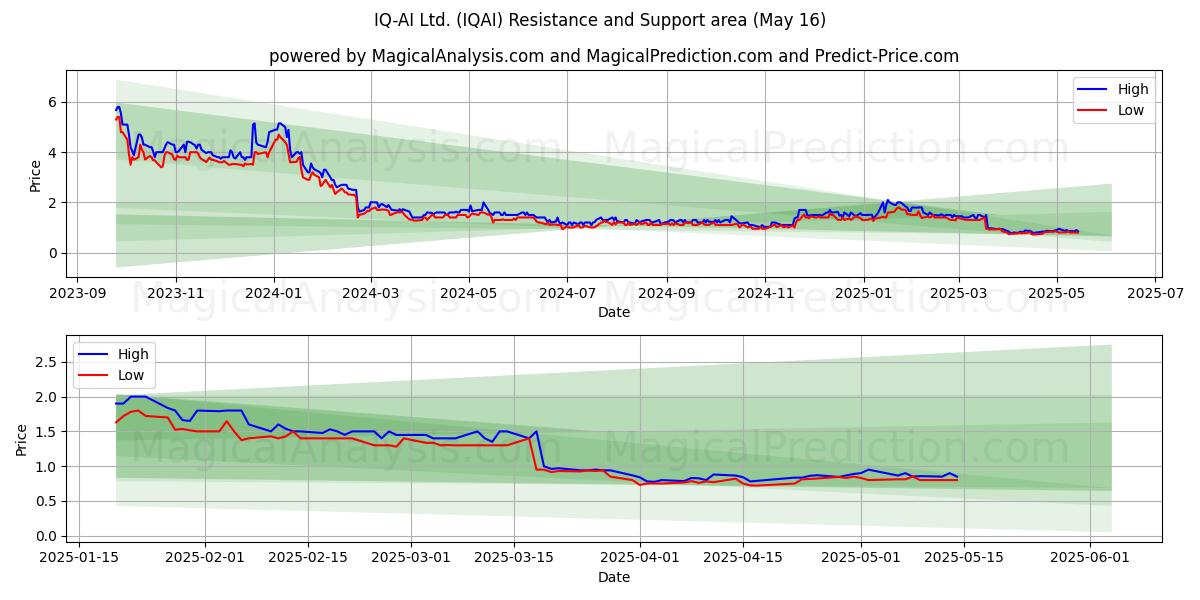The image size is (1200, 600).
Task: Click the top chart 'Date' axis label
Action: tap(614, 312)
